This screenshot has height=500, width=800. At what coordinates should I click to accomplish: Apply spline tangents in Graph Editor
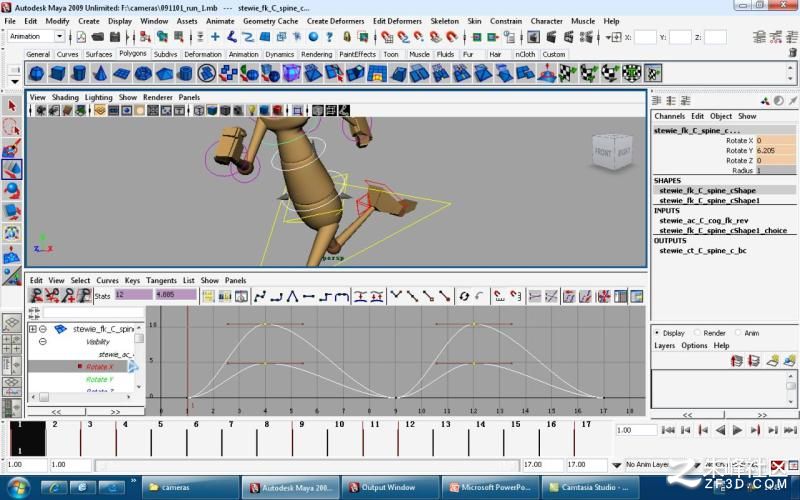(260, 296)
